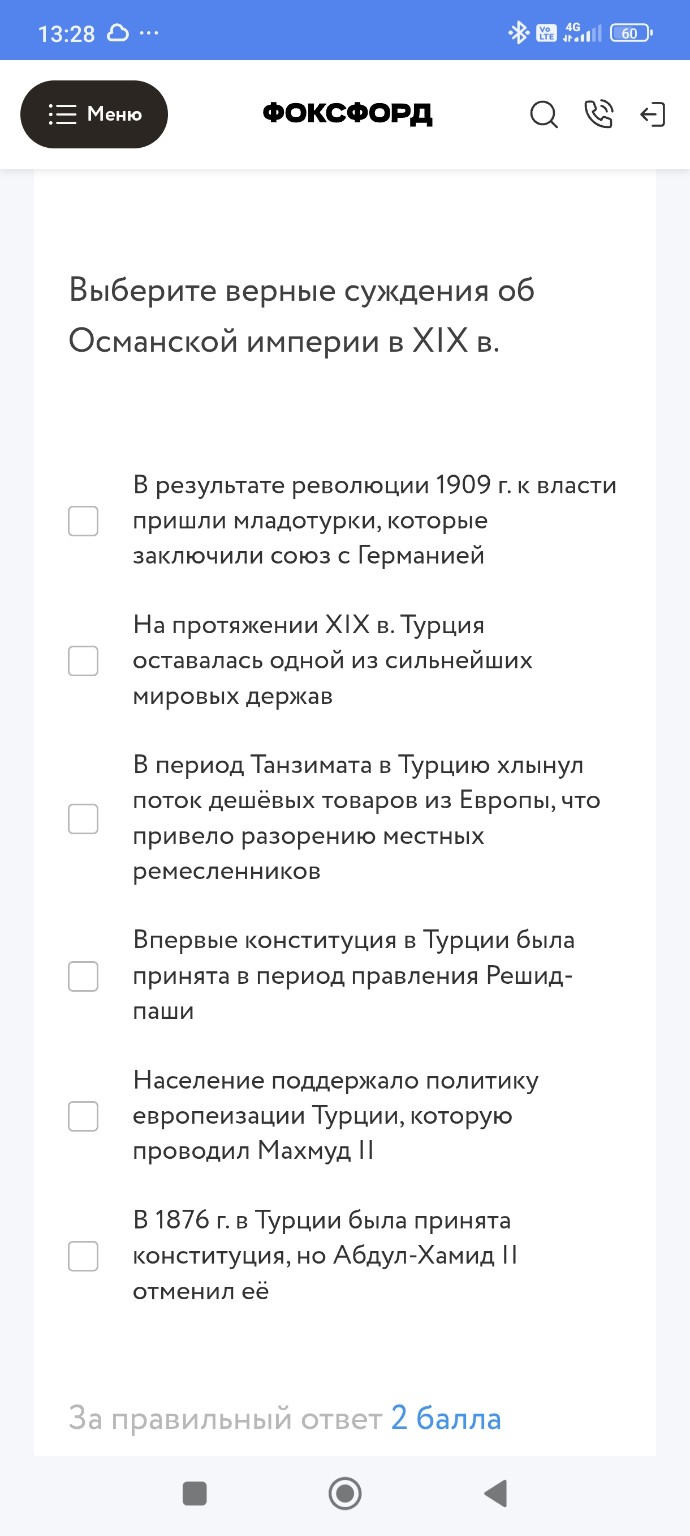Check the statement about Reshid-pasha constitution
The height and width of the screenshot is (1536, 690).
click(x=83, y=976)
